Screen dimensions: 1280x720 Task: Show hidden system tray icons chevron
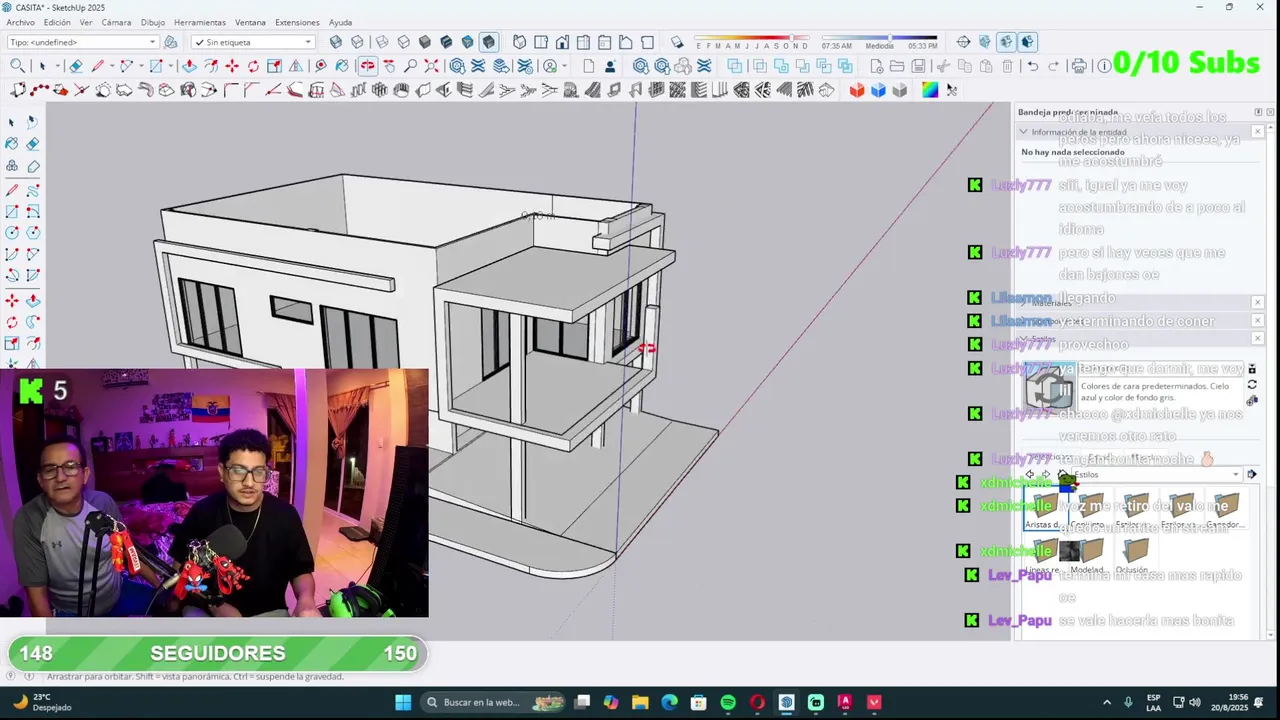click(1107, 702)
